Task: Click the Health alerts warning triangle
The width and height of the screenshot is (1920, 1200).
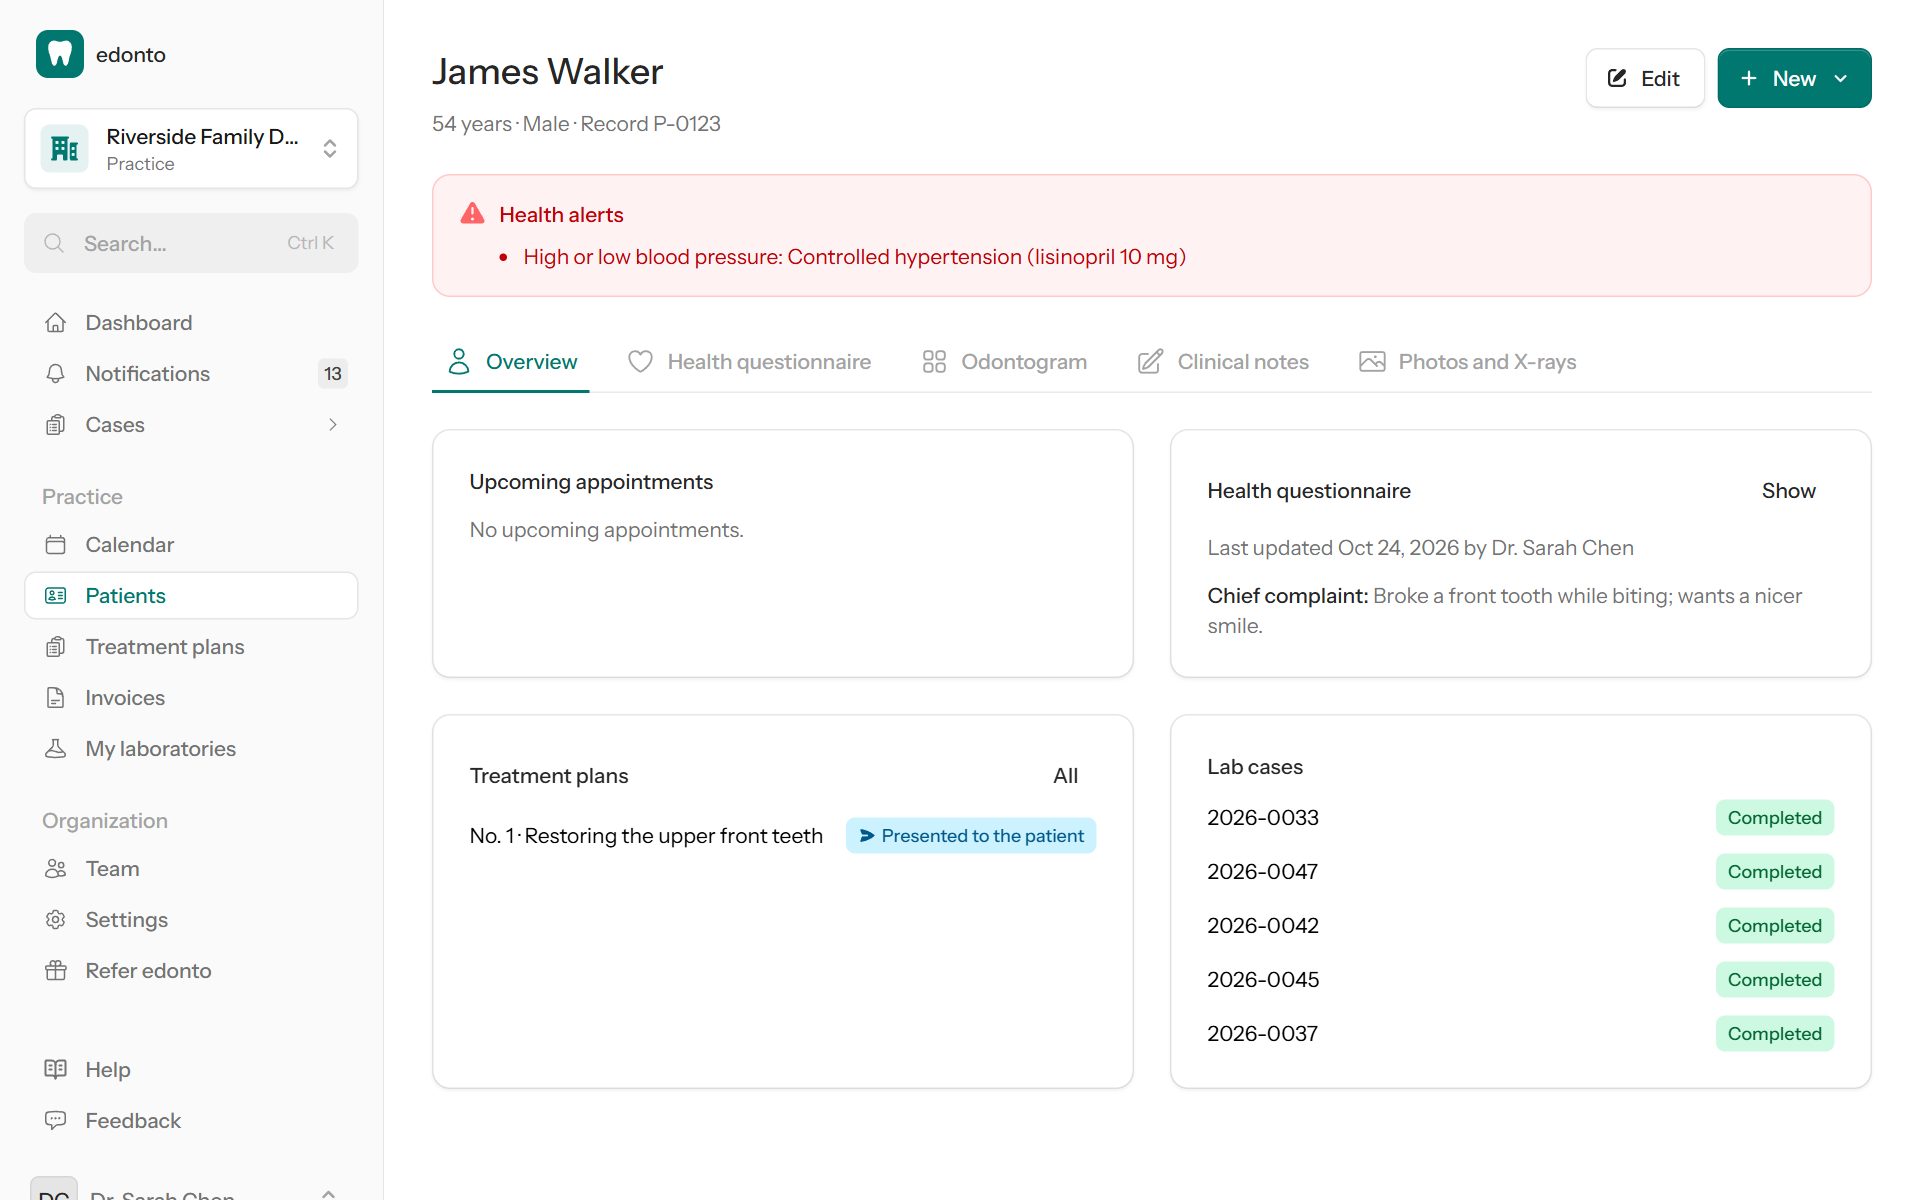Action: [472, 214]
